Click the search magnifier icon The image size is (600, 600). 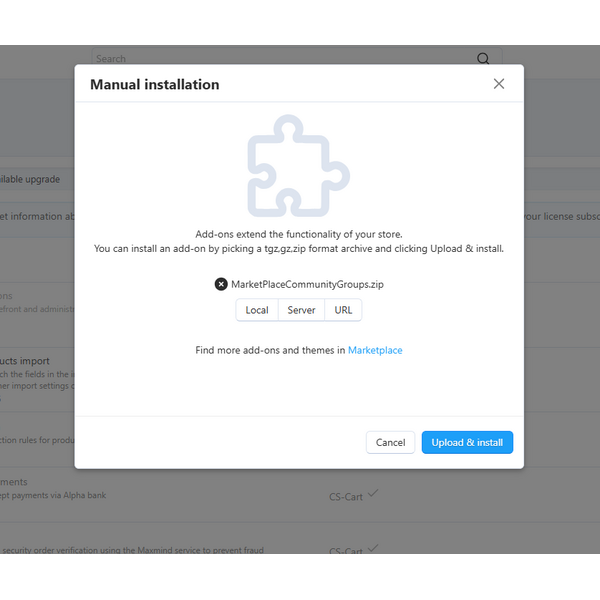[x=484, y=59]
